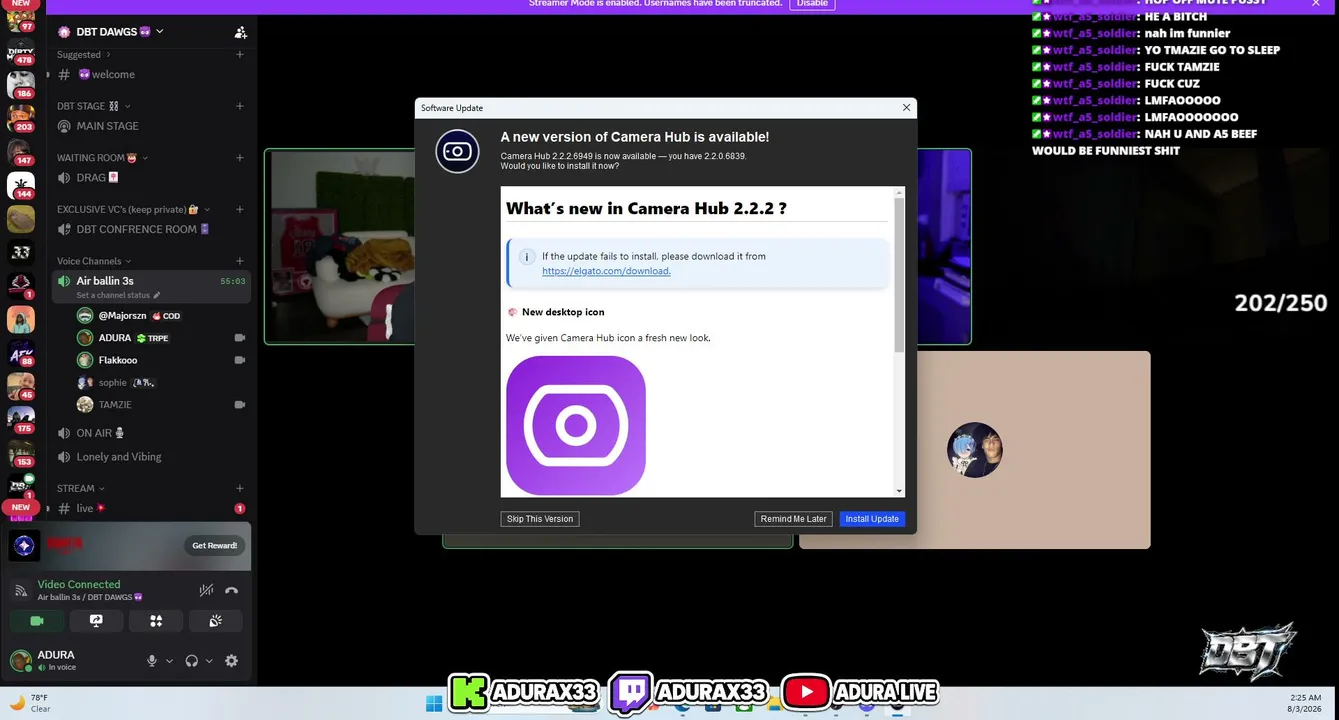Open server with 478 unread badge
This screenshot has height=720, width=1339.
(21, 54)
